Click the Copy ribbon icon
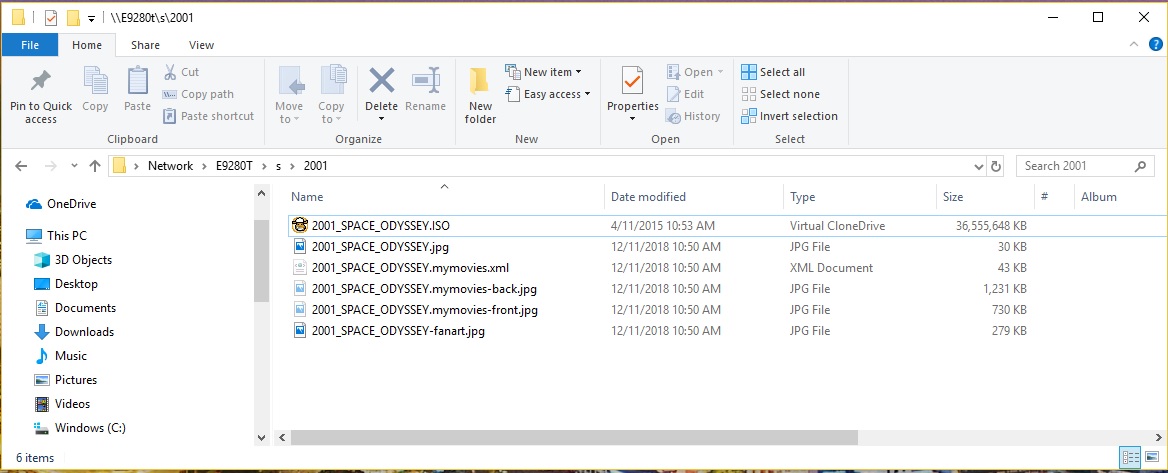The width and height of the screenshot is (1168, 473). (x=95, y=81)
